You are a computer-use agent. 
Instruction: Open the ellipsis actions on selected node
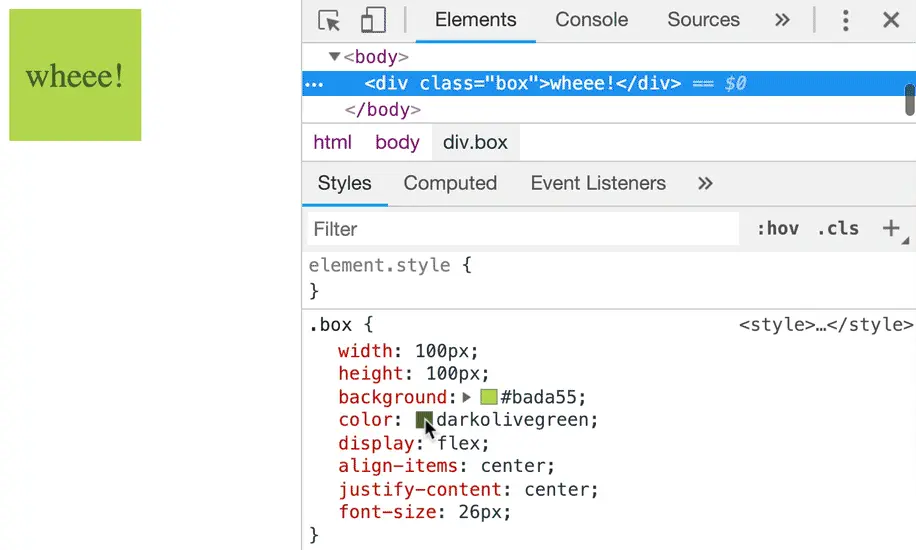click(314, 85)
